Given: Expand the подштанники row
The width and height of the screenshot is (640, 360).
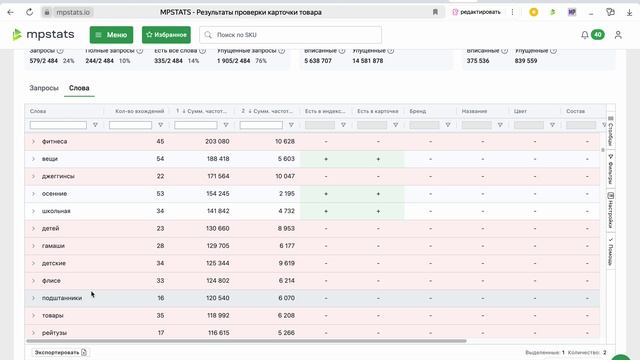Looking at the screenshot, I should point(33,298).
